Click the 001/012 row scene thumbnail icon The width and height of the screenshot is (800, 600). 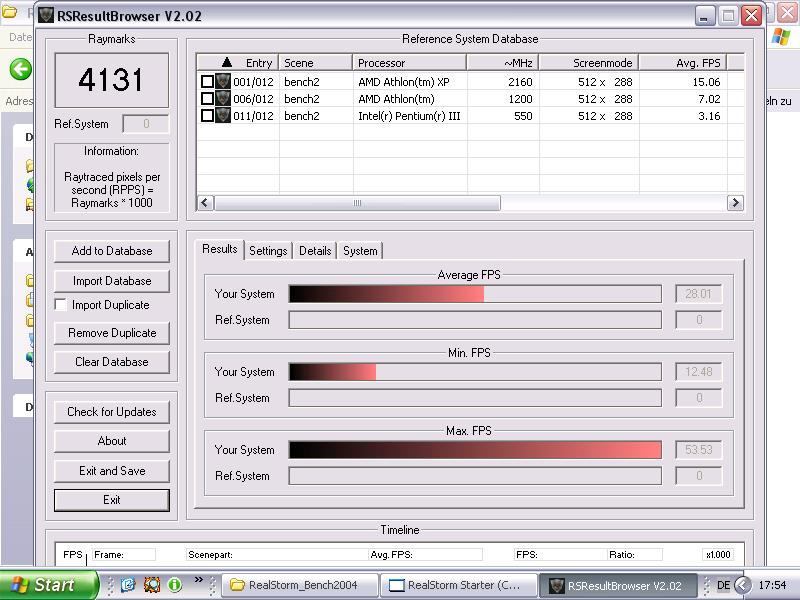(x=223, y=82)
